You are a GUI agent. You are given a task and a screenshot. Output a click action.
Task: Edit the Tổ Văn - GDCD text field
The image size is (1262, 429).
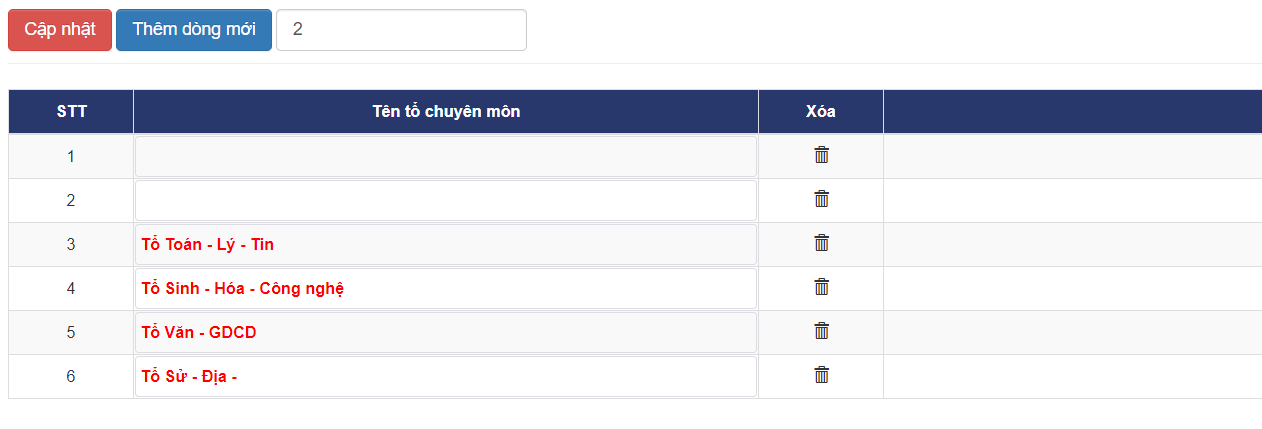pyautogui.click(x=445, y=332)
